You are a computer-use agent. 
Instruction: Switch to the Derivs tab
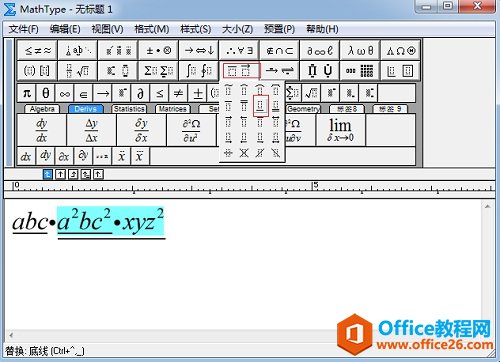coord(86,109)
